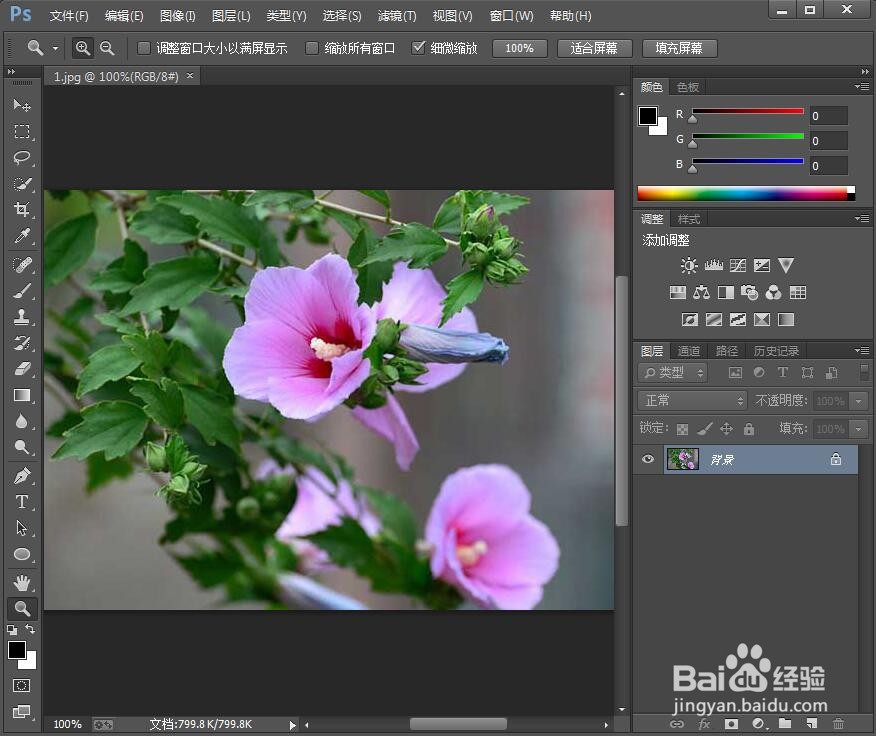This screenshot has width=876, height=736.
Task: Create a new layer group
Action: click(x=785, y=724)
